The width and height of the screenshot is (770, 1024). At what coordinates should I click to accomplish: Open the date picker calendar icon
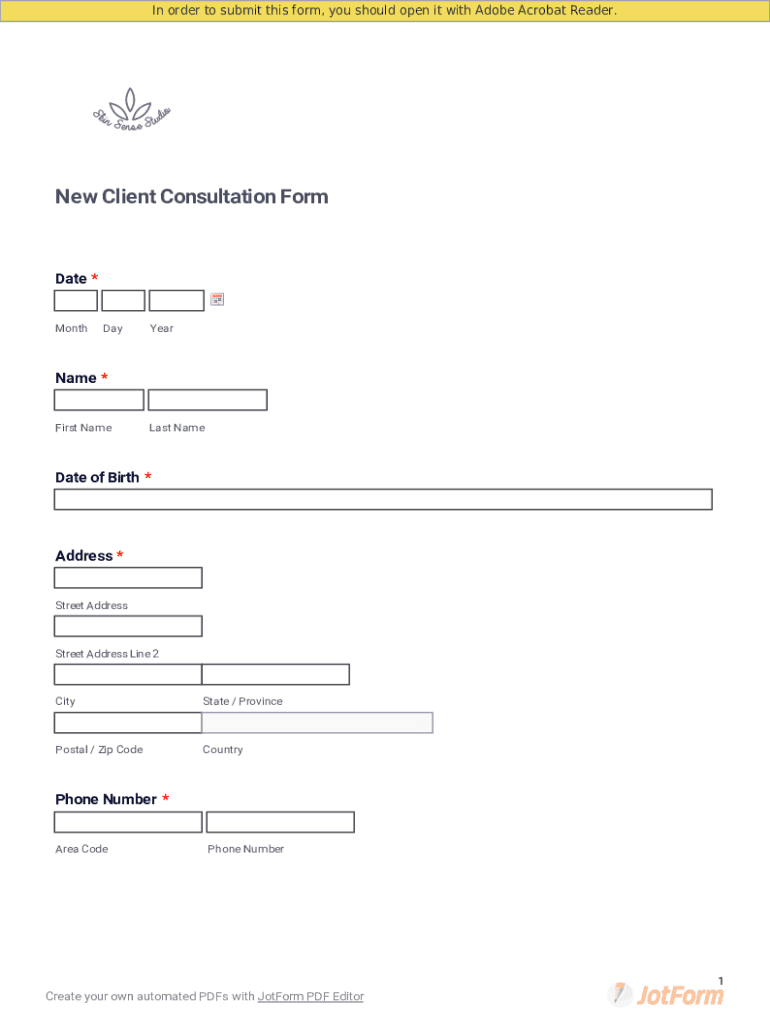(217, 299)
